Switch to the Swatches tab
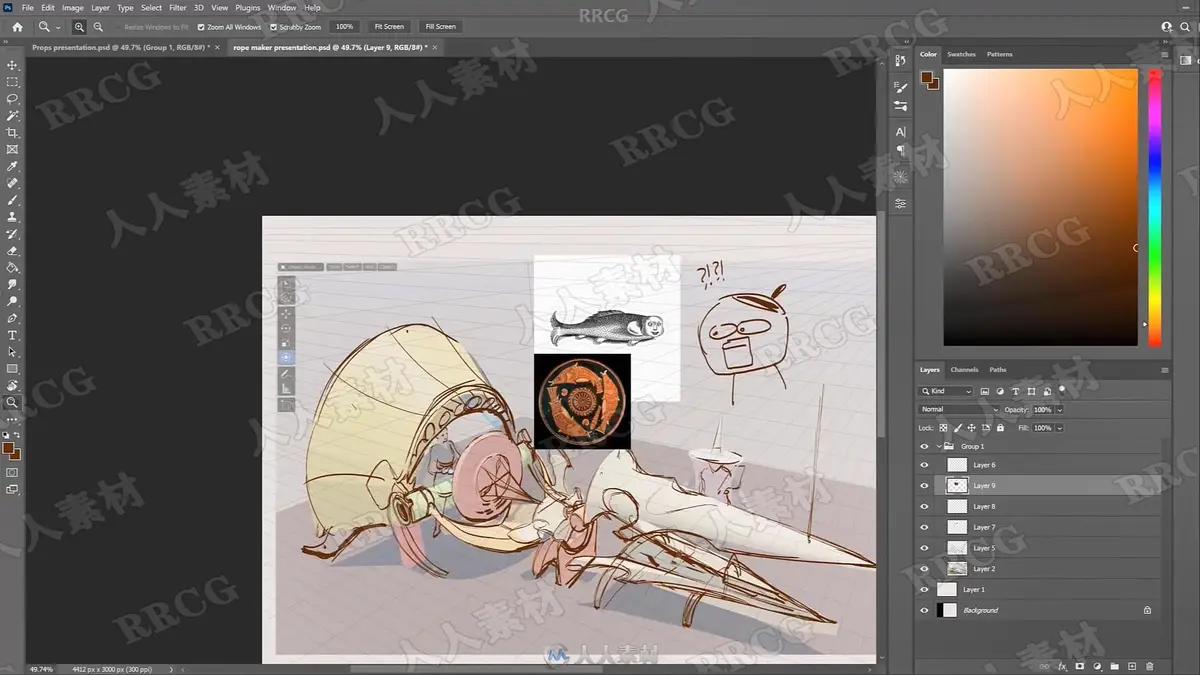Image resolution: width=1200 pixels, height=675 pixels. point(961,54)
